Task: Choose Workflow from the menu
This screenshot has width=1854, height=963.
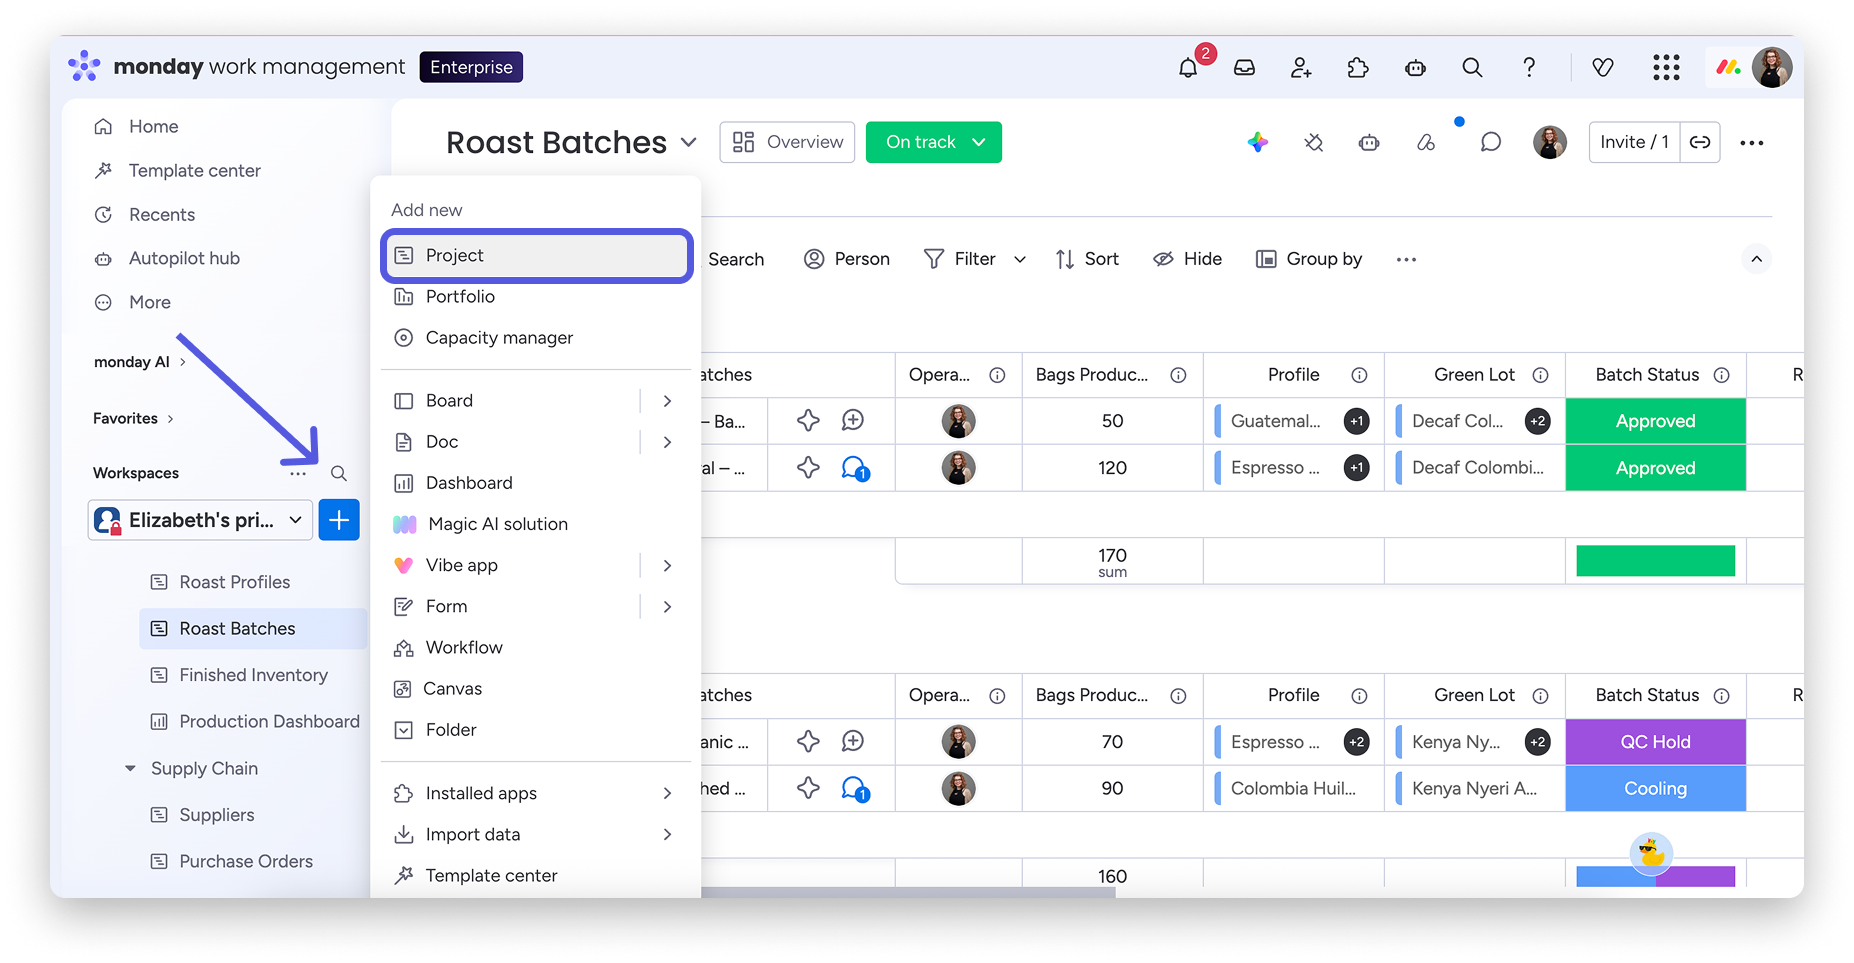Action: click(x=537, y=648)
